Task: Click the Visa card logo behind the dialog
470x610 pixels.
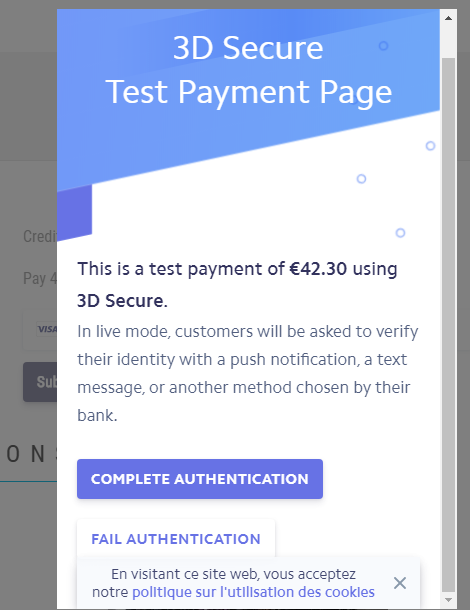Action: [x=46, y=329]
